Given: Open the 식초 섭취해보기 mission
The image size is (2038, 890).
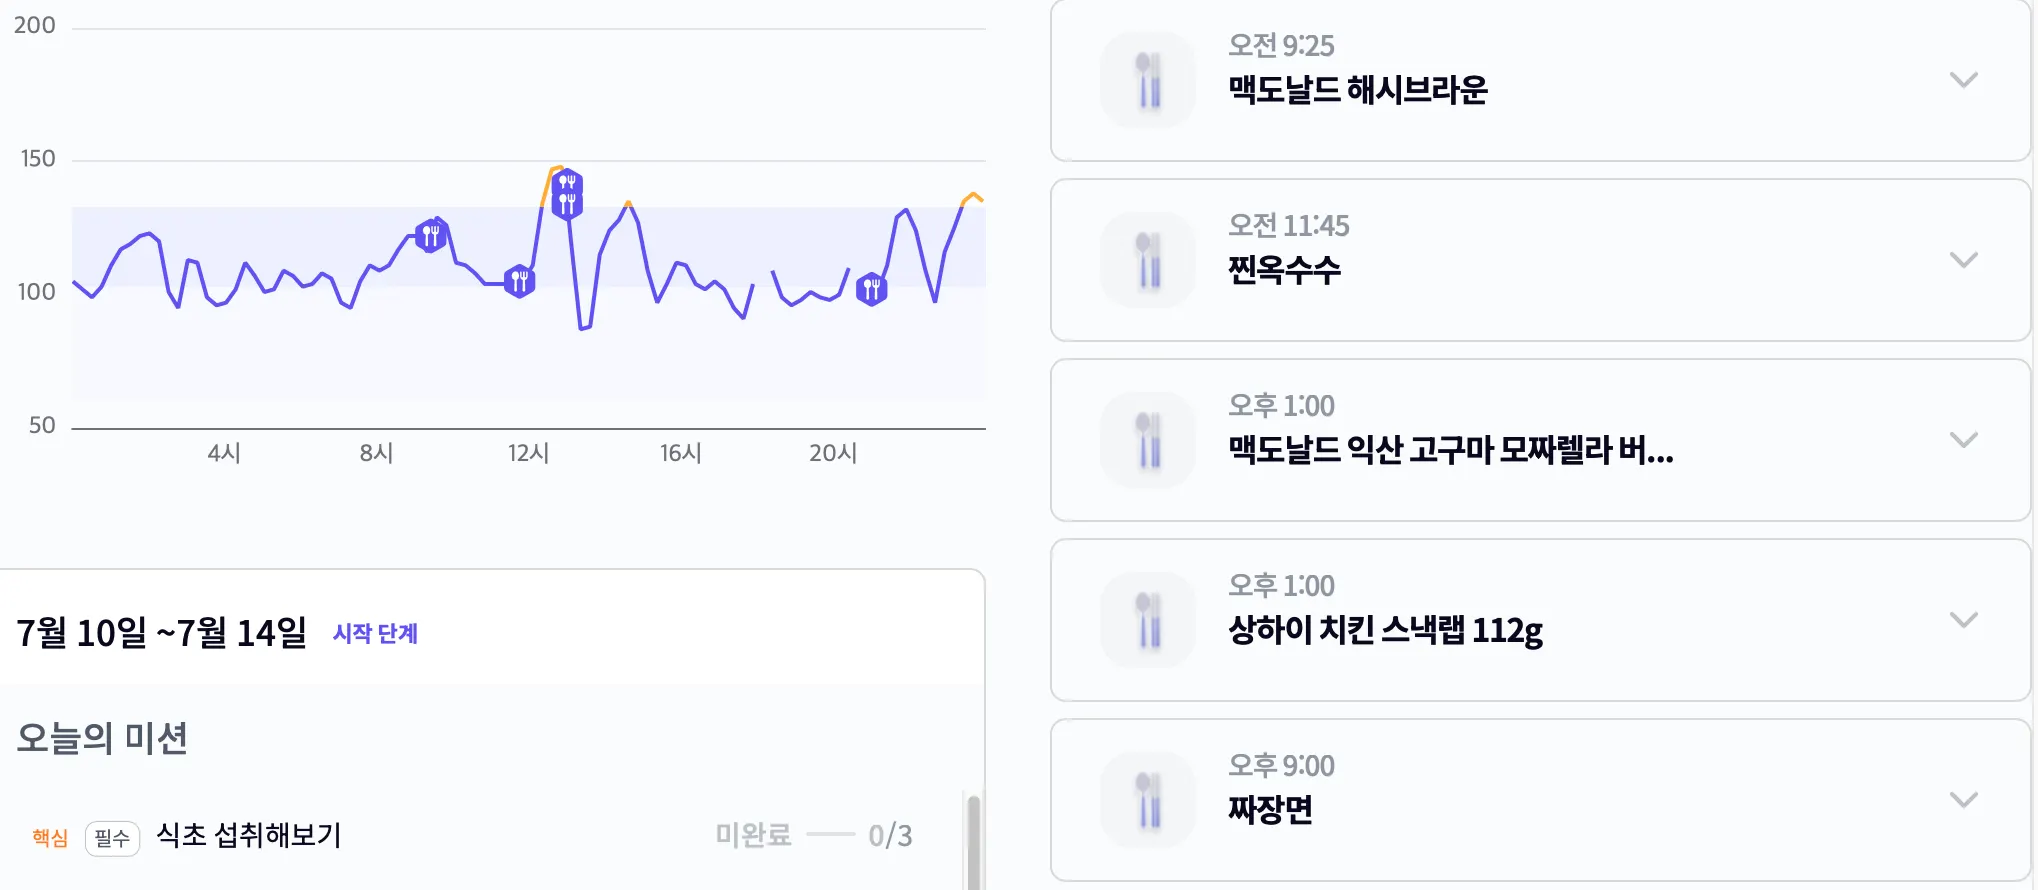Looking at the screenshot, I should (x=249, y=835).
